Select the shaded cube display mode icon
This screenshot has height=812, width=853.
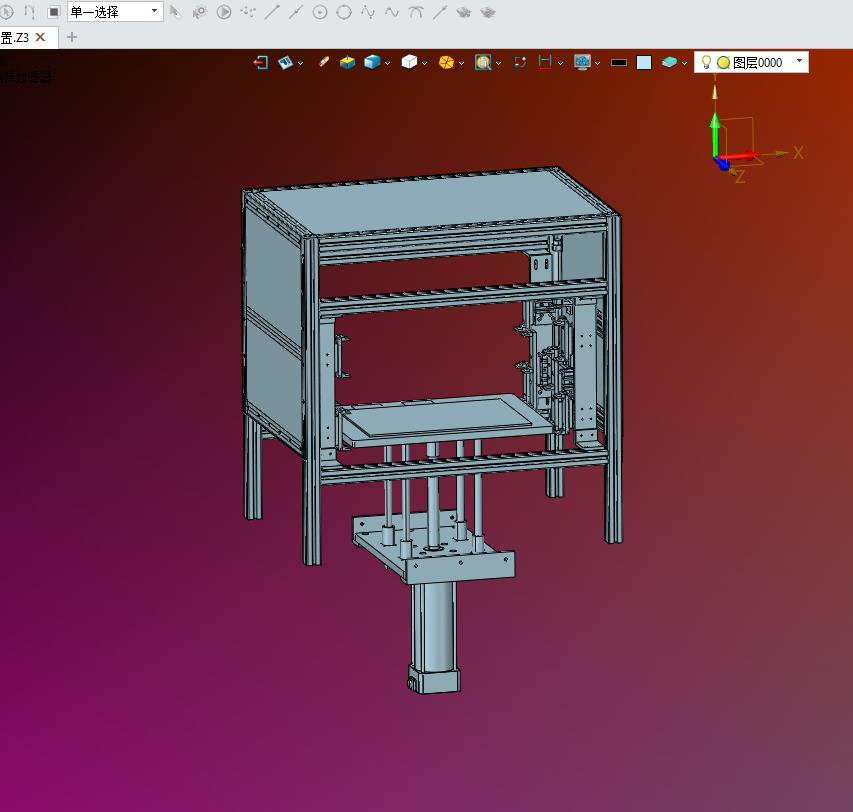[372, 62]
